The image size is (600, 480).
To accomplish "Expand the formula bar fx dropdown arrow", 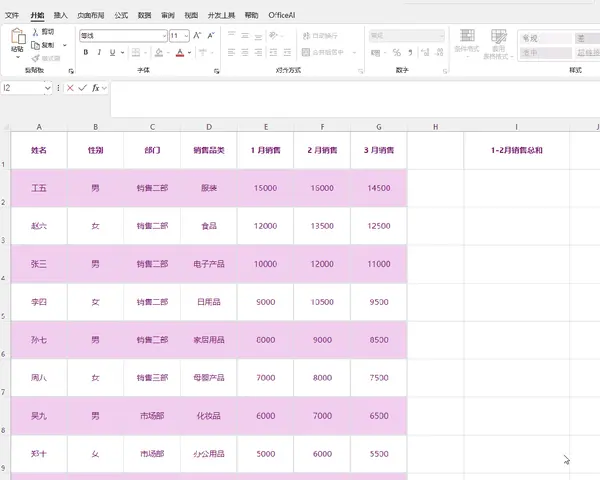I will (x=104, y=88).
